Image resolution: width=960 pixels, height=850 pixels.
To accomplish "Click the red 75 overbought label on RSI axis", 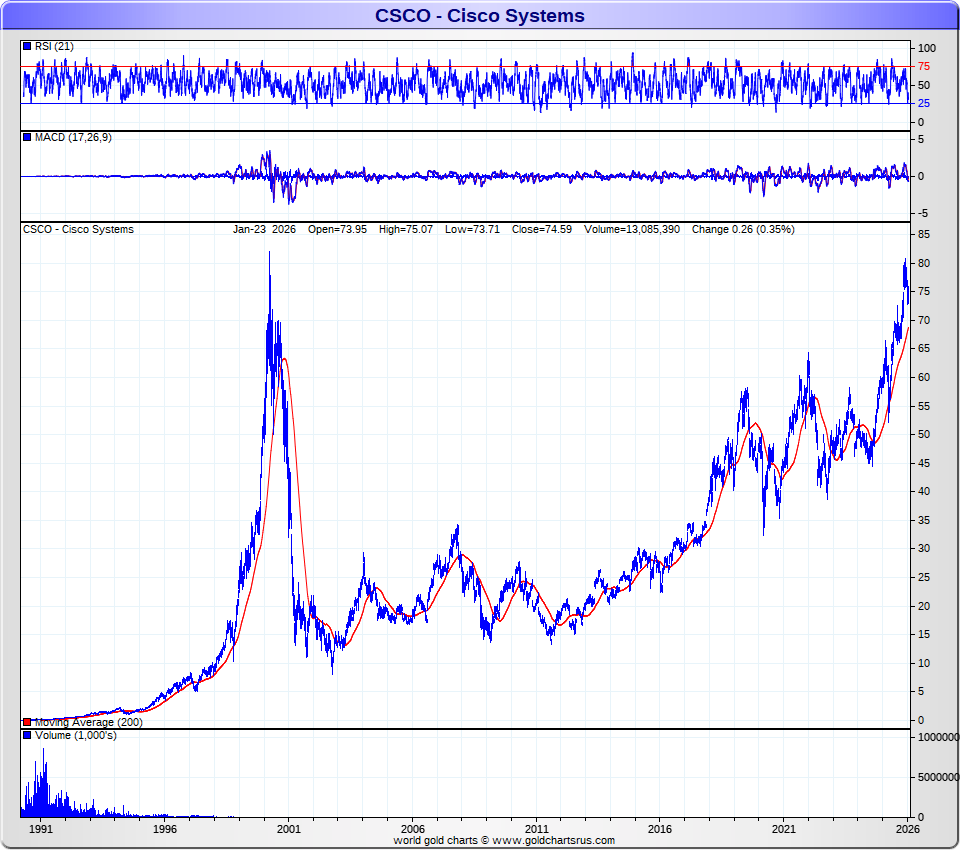I will click(x=926, y=66).
